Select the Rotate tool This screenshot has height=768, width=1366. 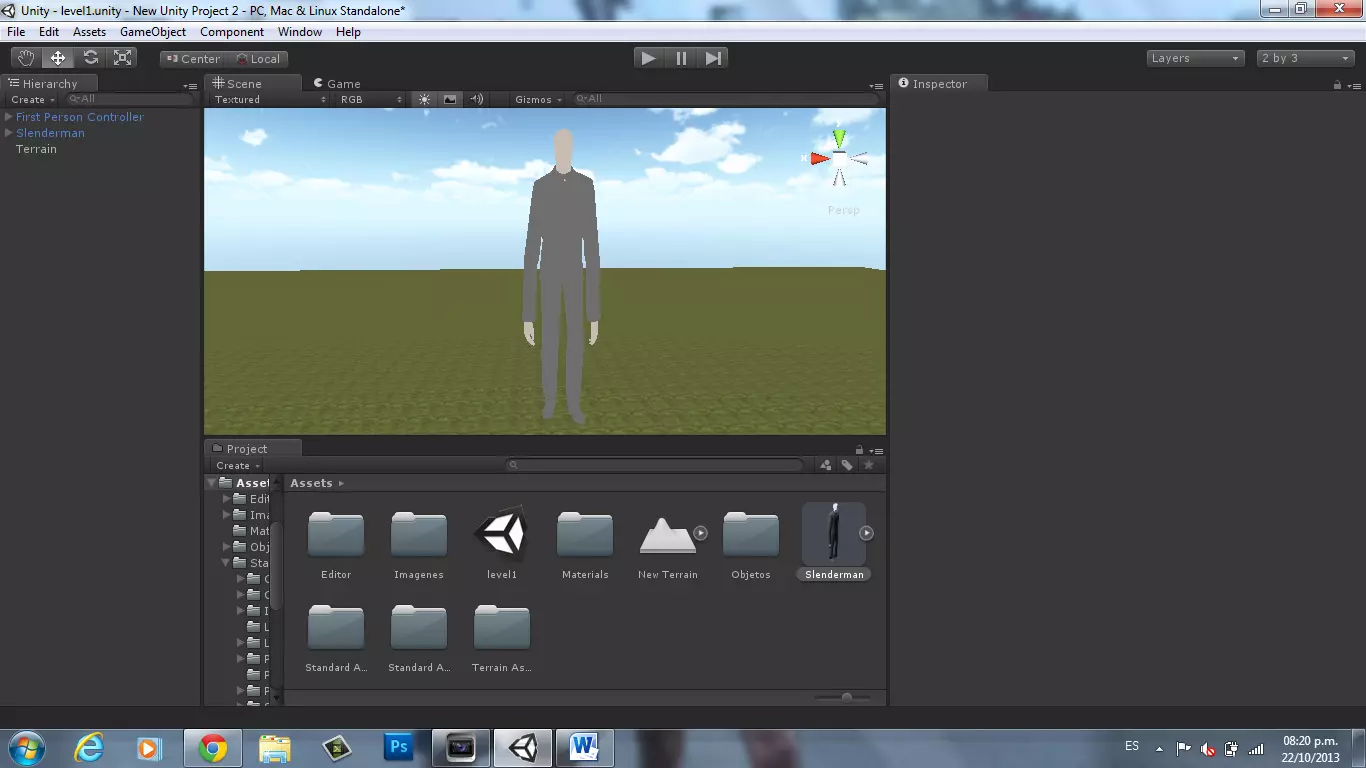[90, 58]
